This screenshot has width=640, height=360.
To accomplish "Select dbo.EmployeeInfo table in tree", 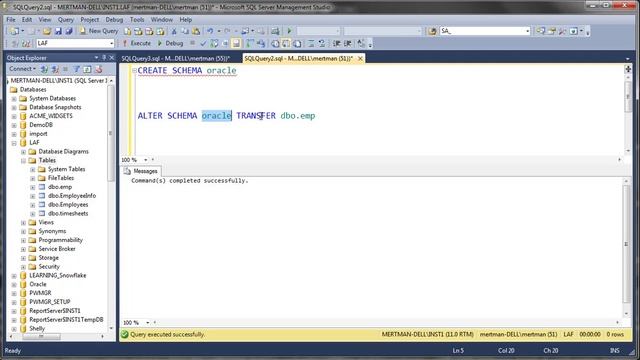I will [x=72, y=196].
